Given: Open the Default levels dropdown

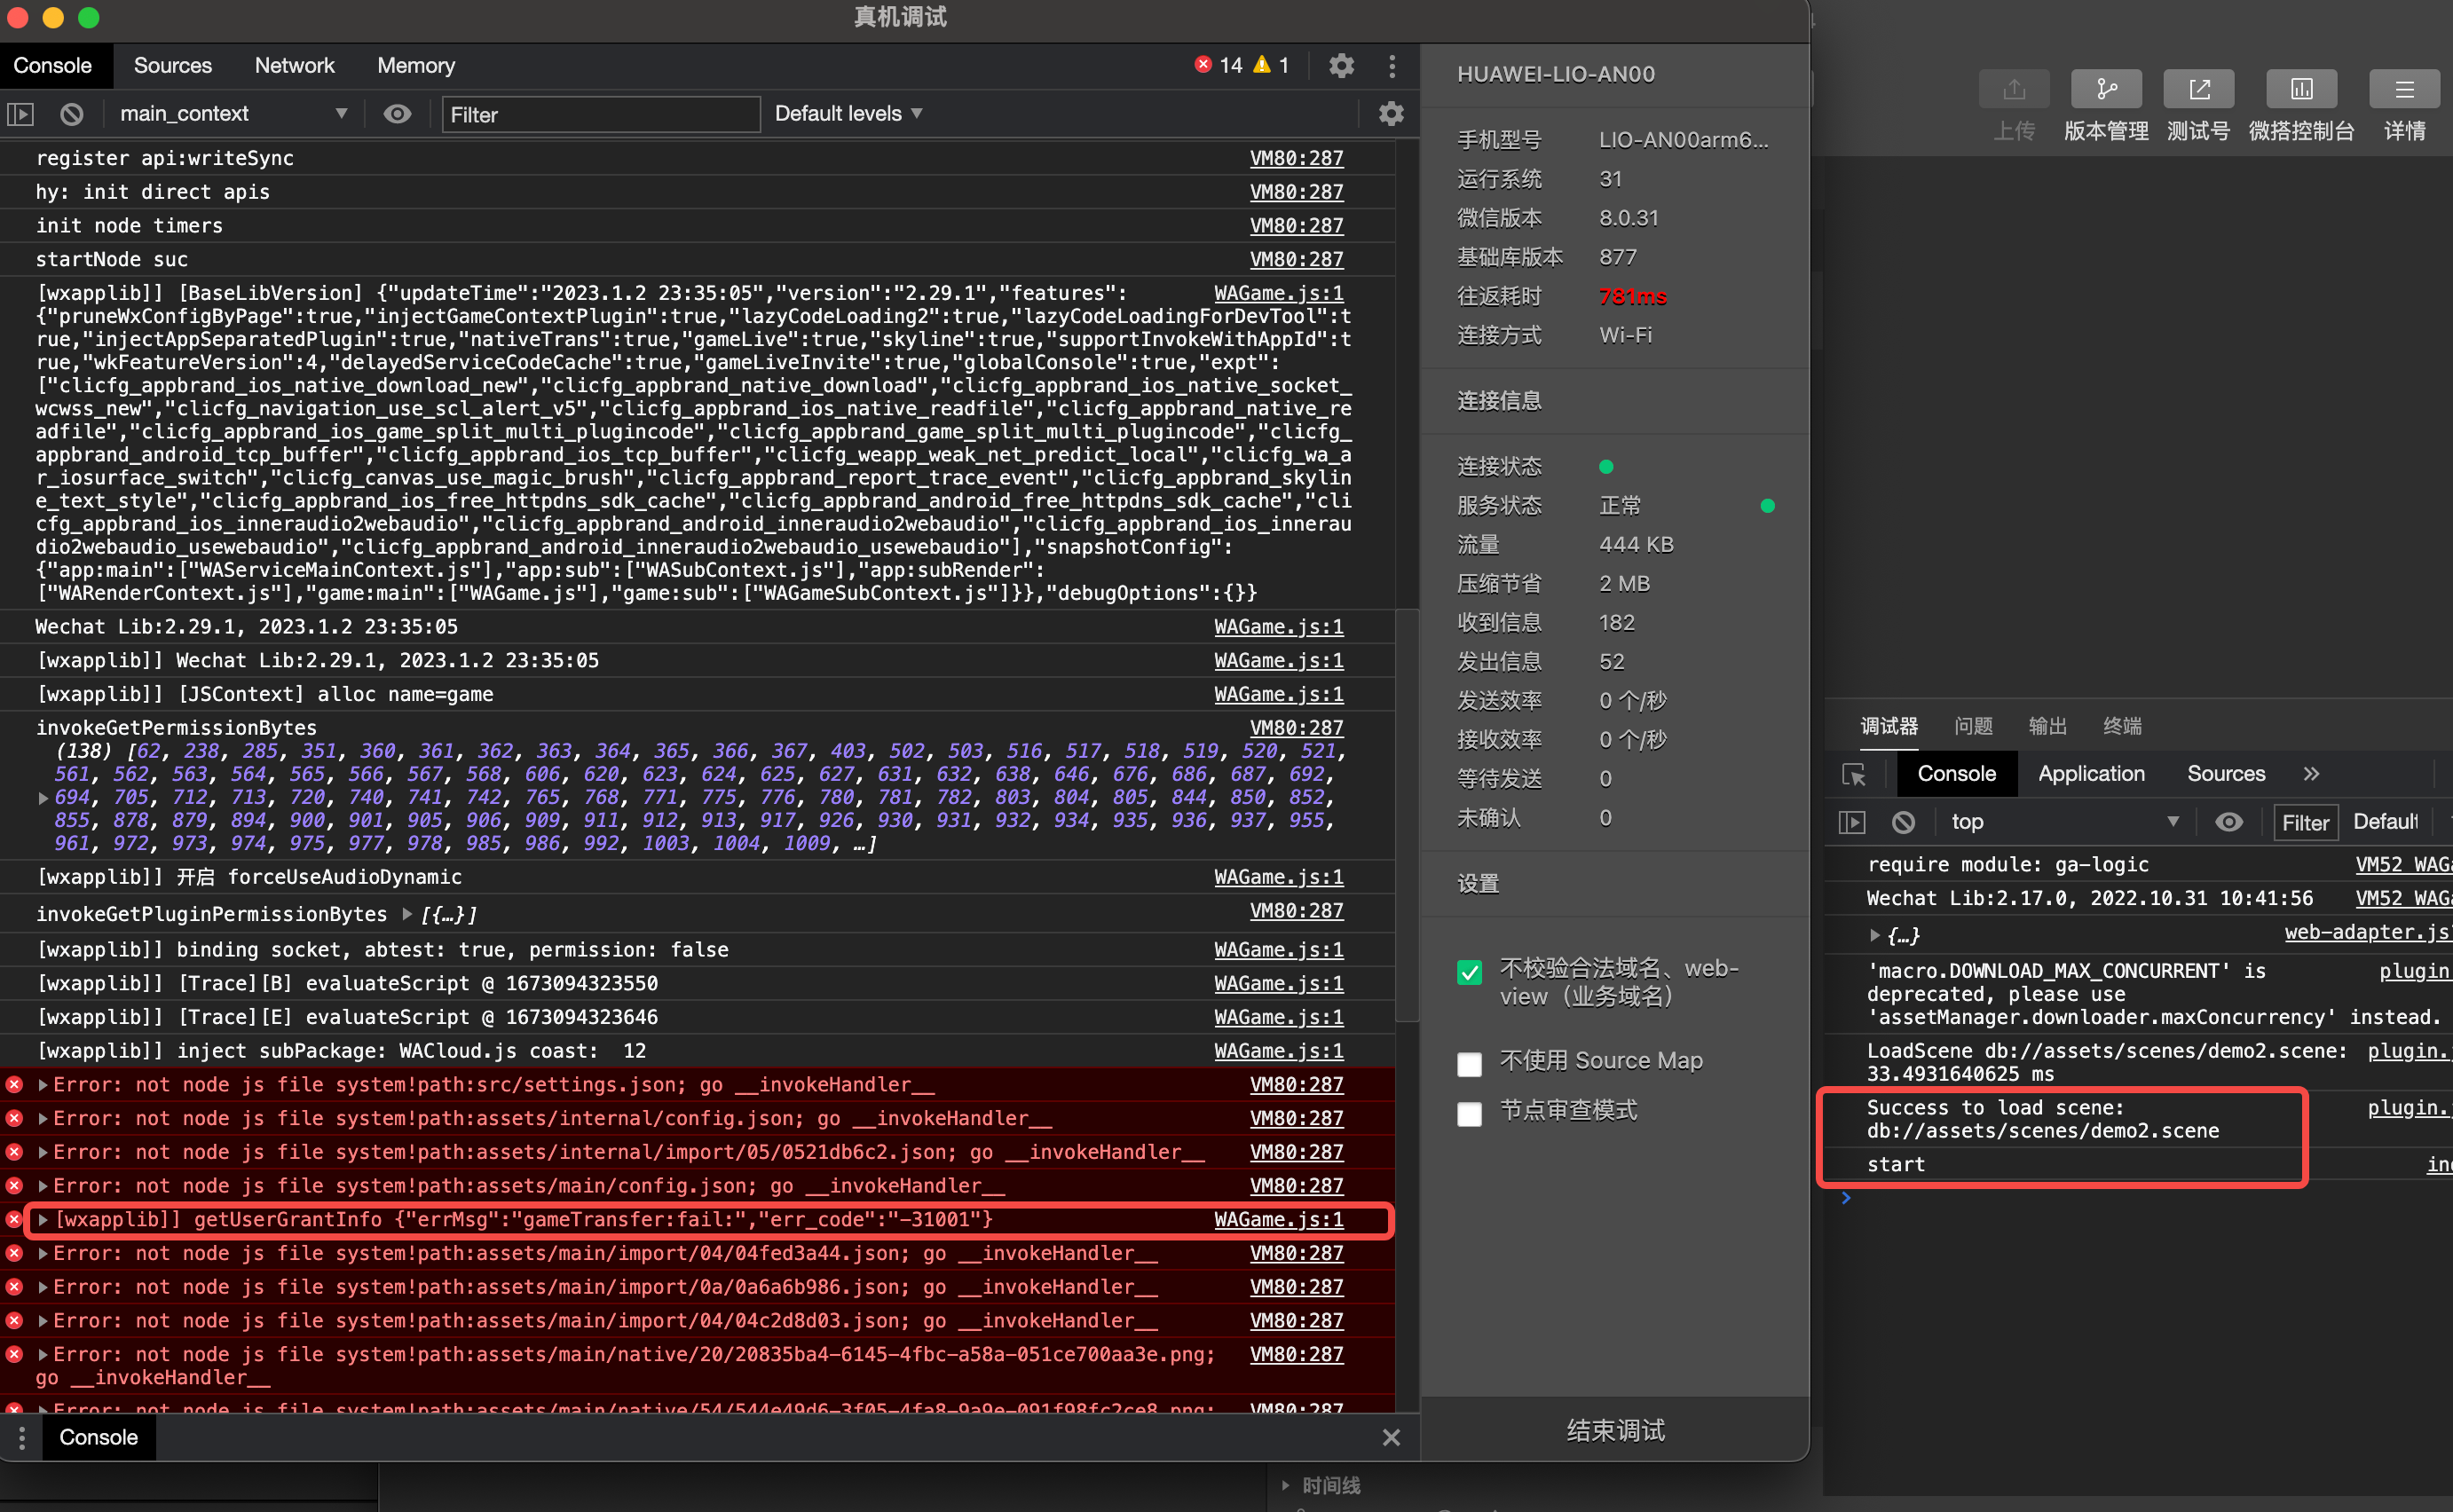Looking at the screenshot, I should (x=847, y=114).
